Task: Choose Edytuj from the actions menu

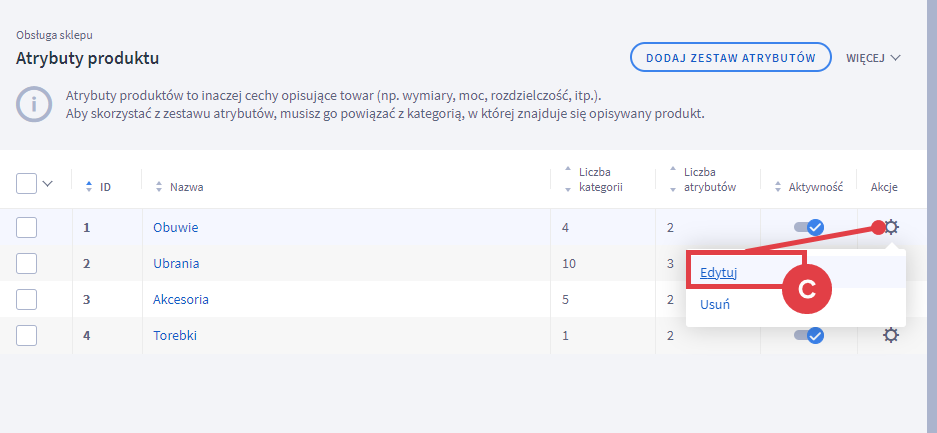Action: coord(718,273)
